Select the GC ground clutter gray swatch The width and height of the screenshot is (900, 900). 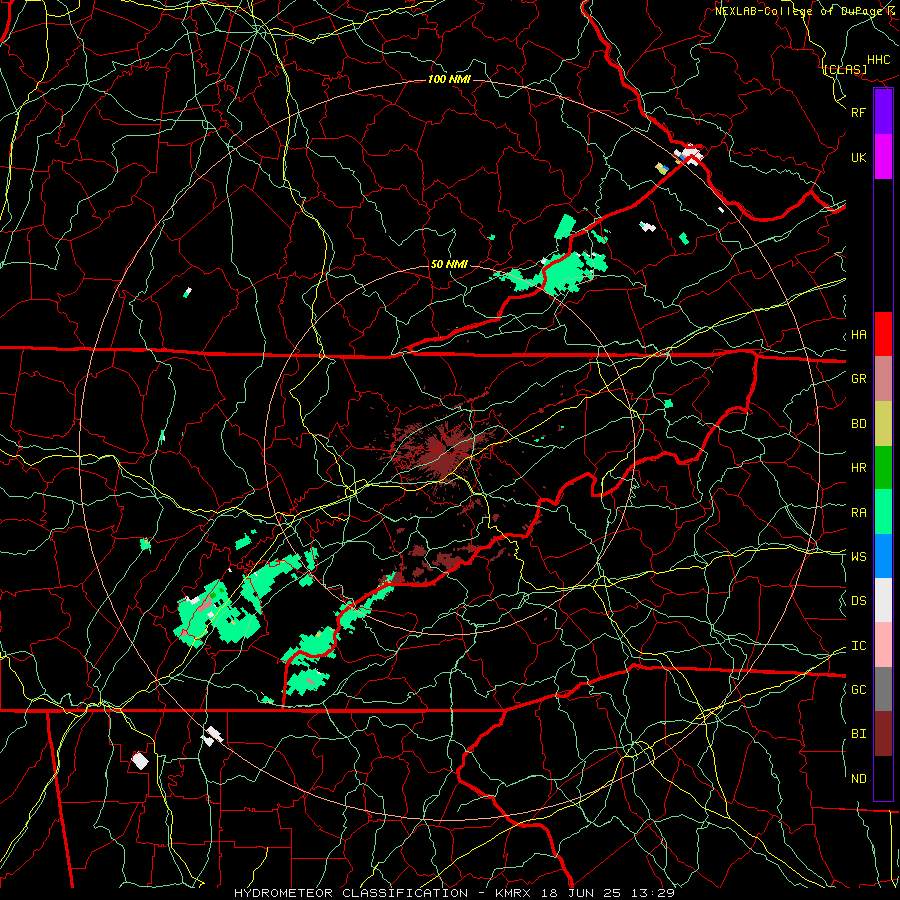(883, 689)
